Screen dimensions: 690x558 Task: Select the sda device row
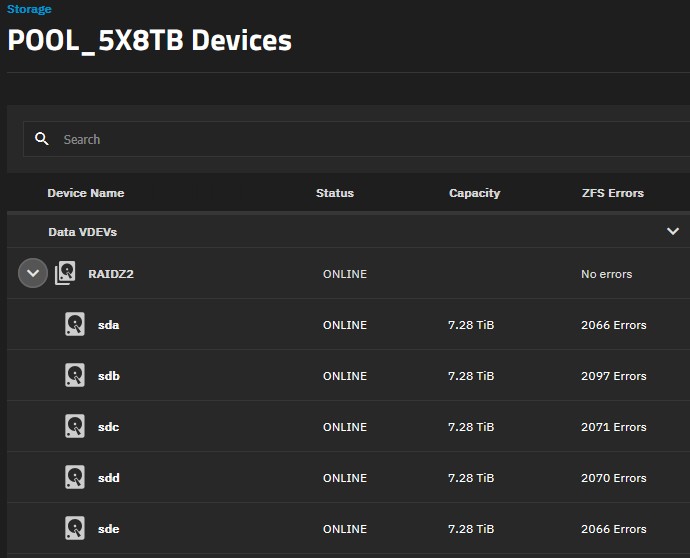point(349,324)
